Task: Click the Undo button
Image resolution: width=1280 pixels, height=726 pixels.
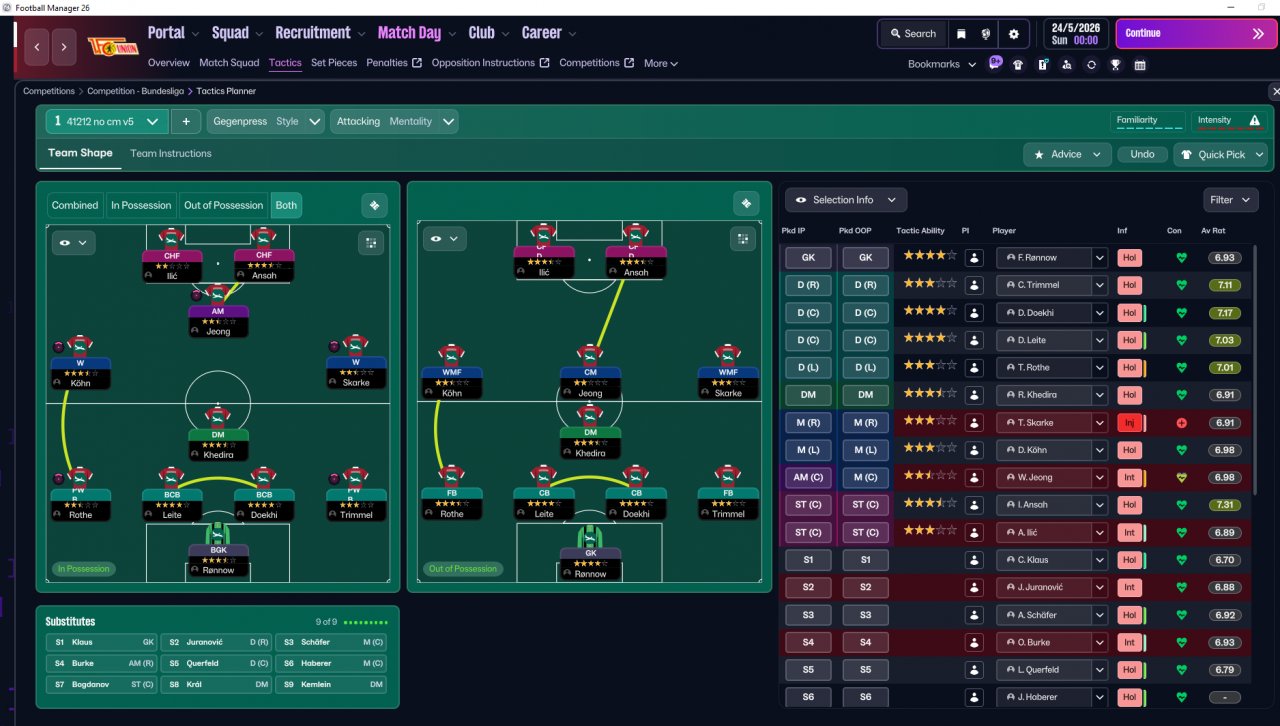Action: [x=1142, y=154]
